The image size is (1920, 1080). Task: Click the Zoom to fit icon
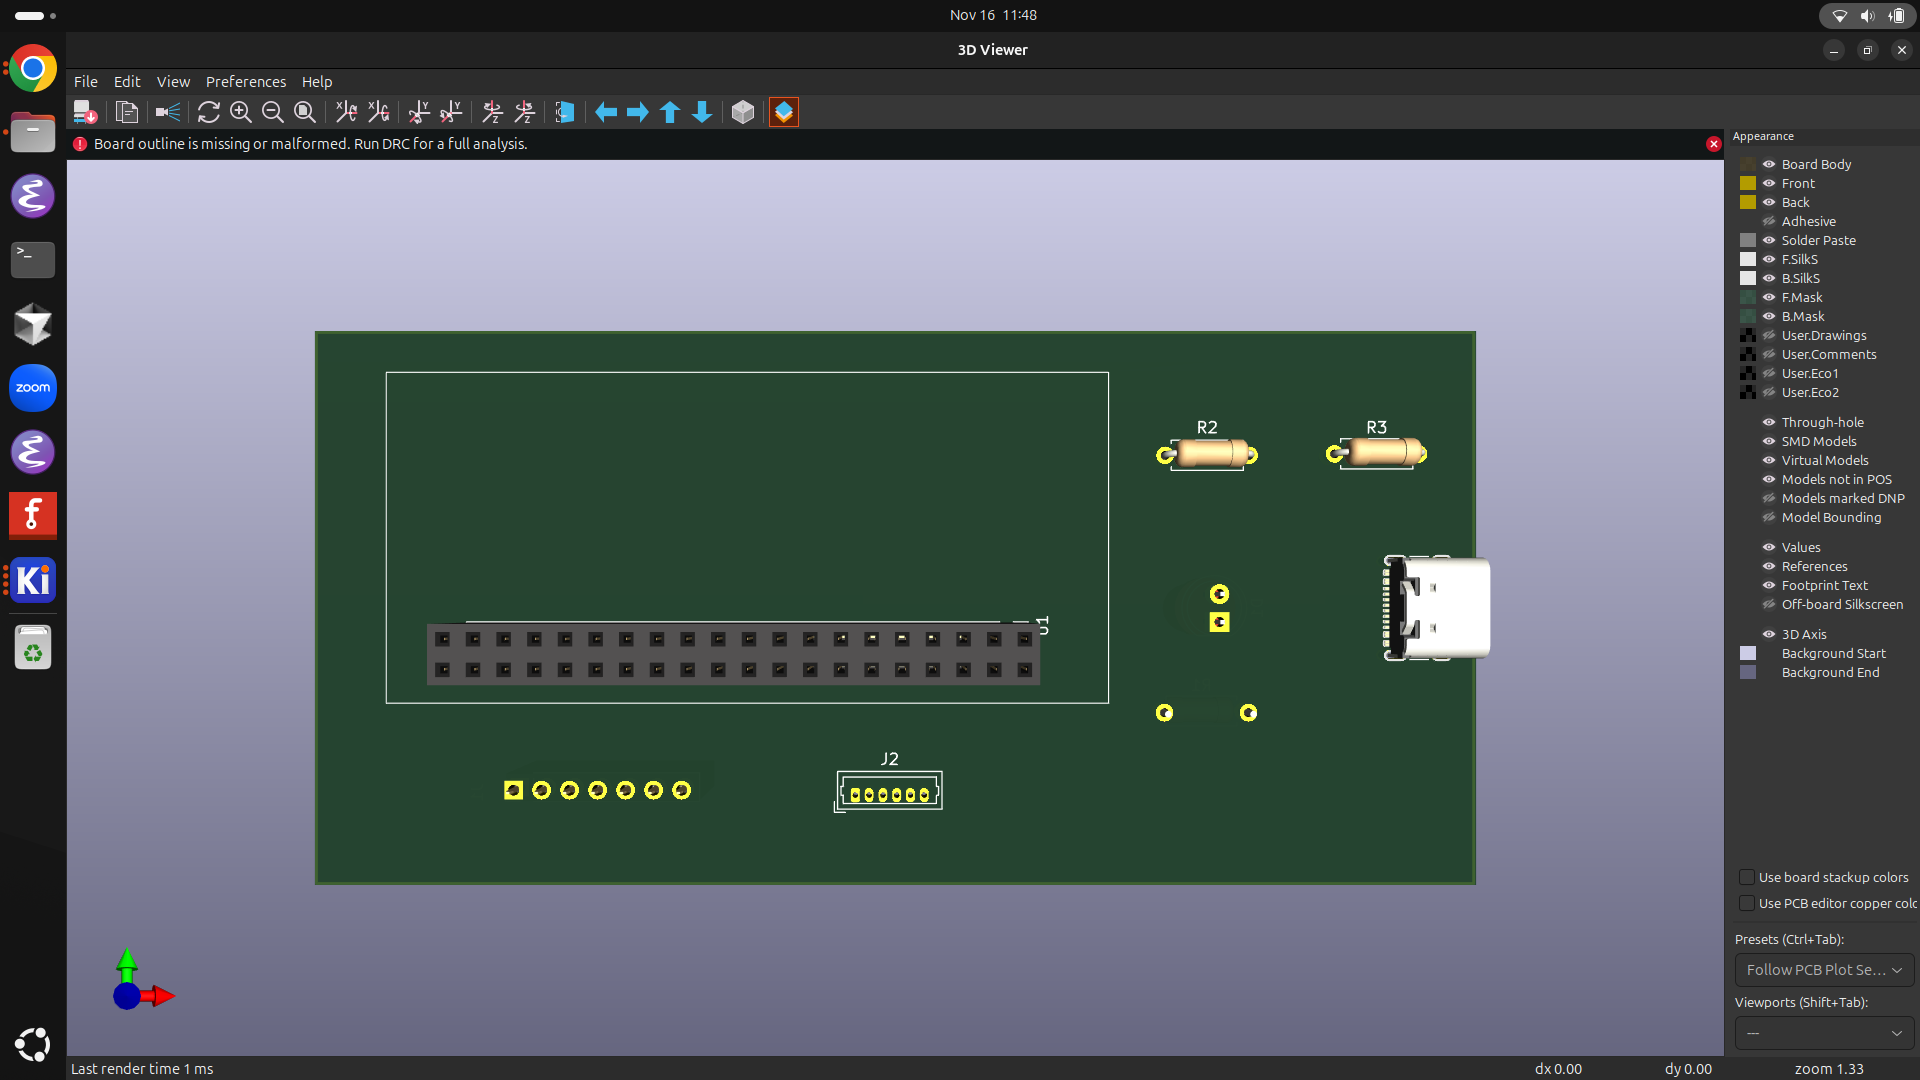304,112
